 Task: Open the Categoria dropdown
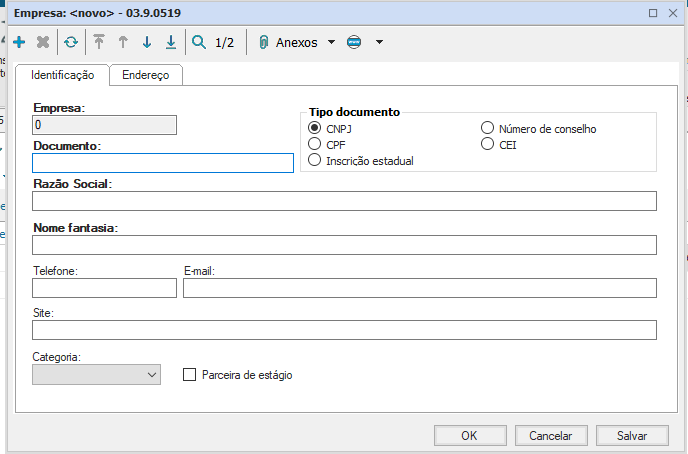tap(96, 374)
